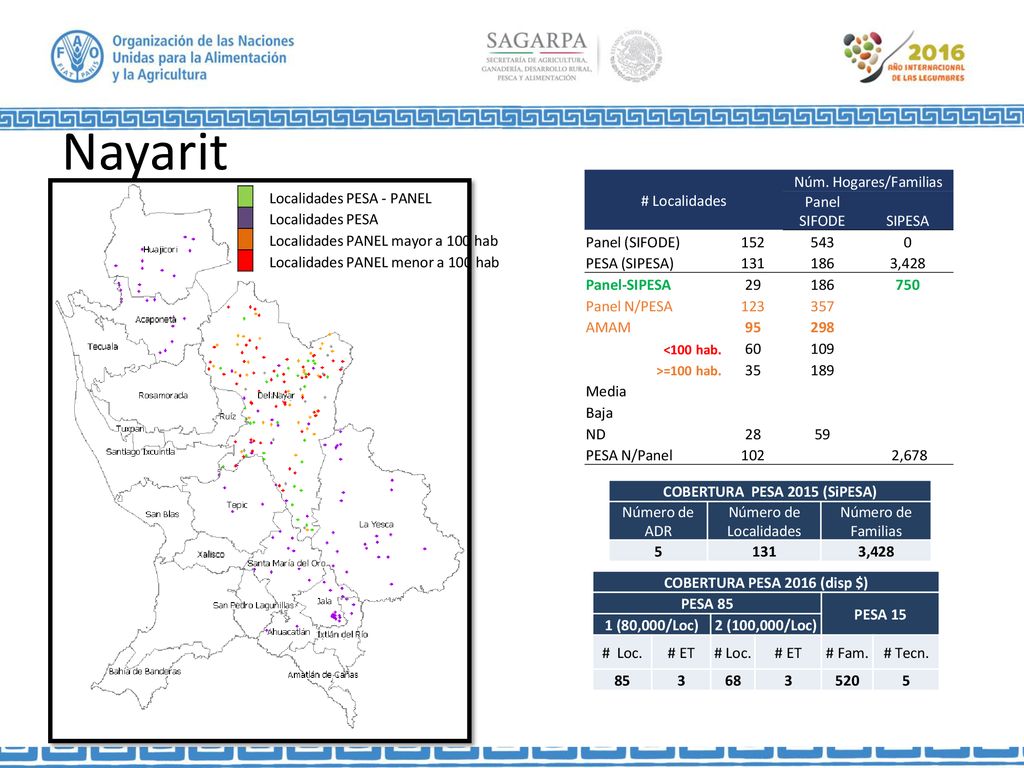Viewport: 1024px width, 768px height.
Task: Select Del Nayar municipality label
Action: [276, 395]
